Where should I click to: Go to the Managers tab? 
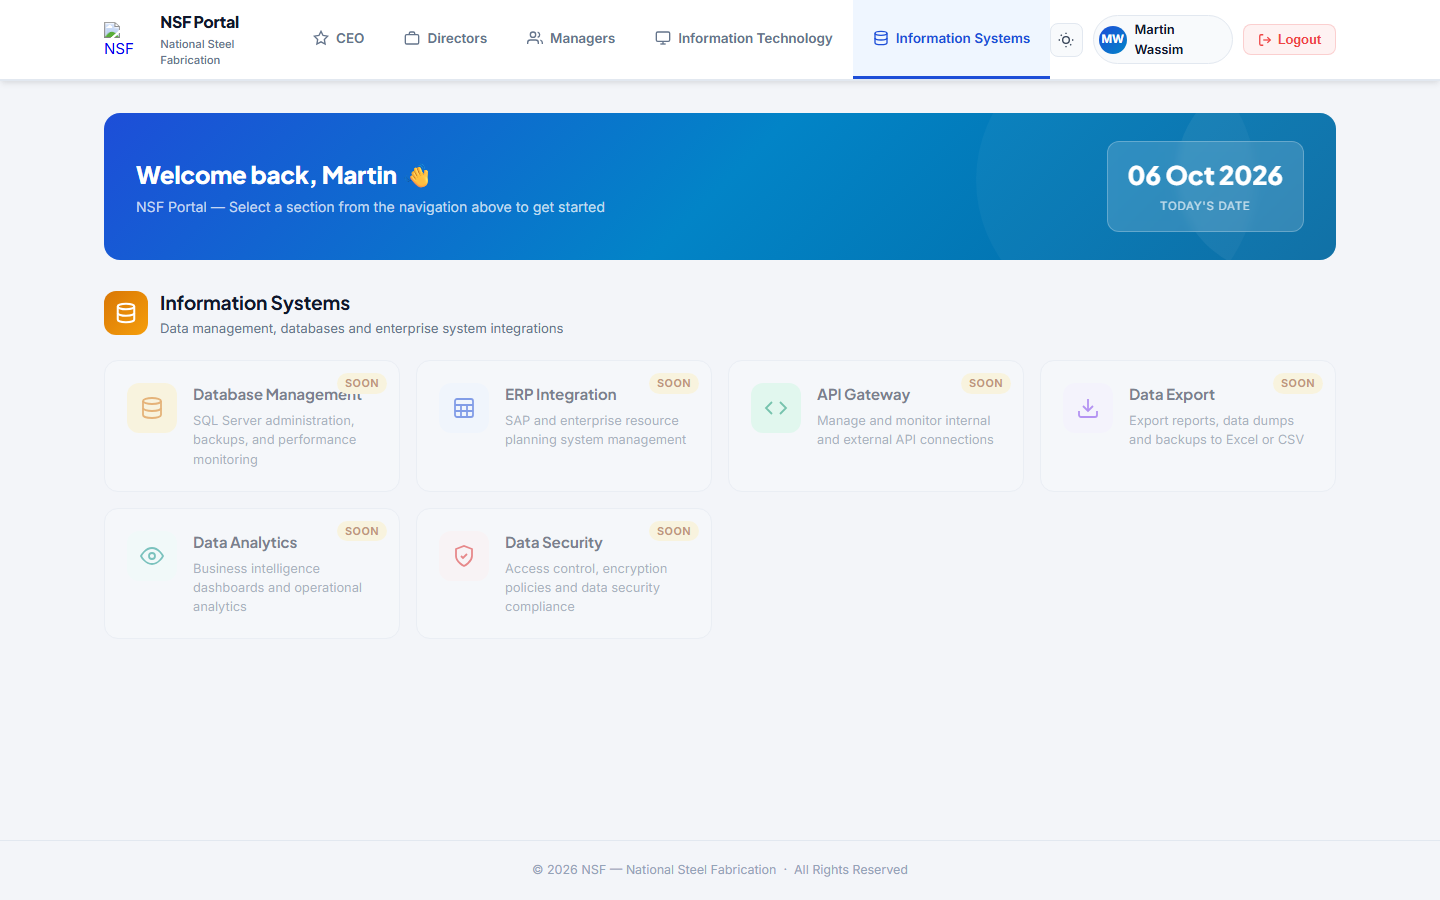click(x=571, y=39)
